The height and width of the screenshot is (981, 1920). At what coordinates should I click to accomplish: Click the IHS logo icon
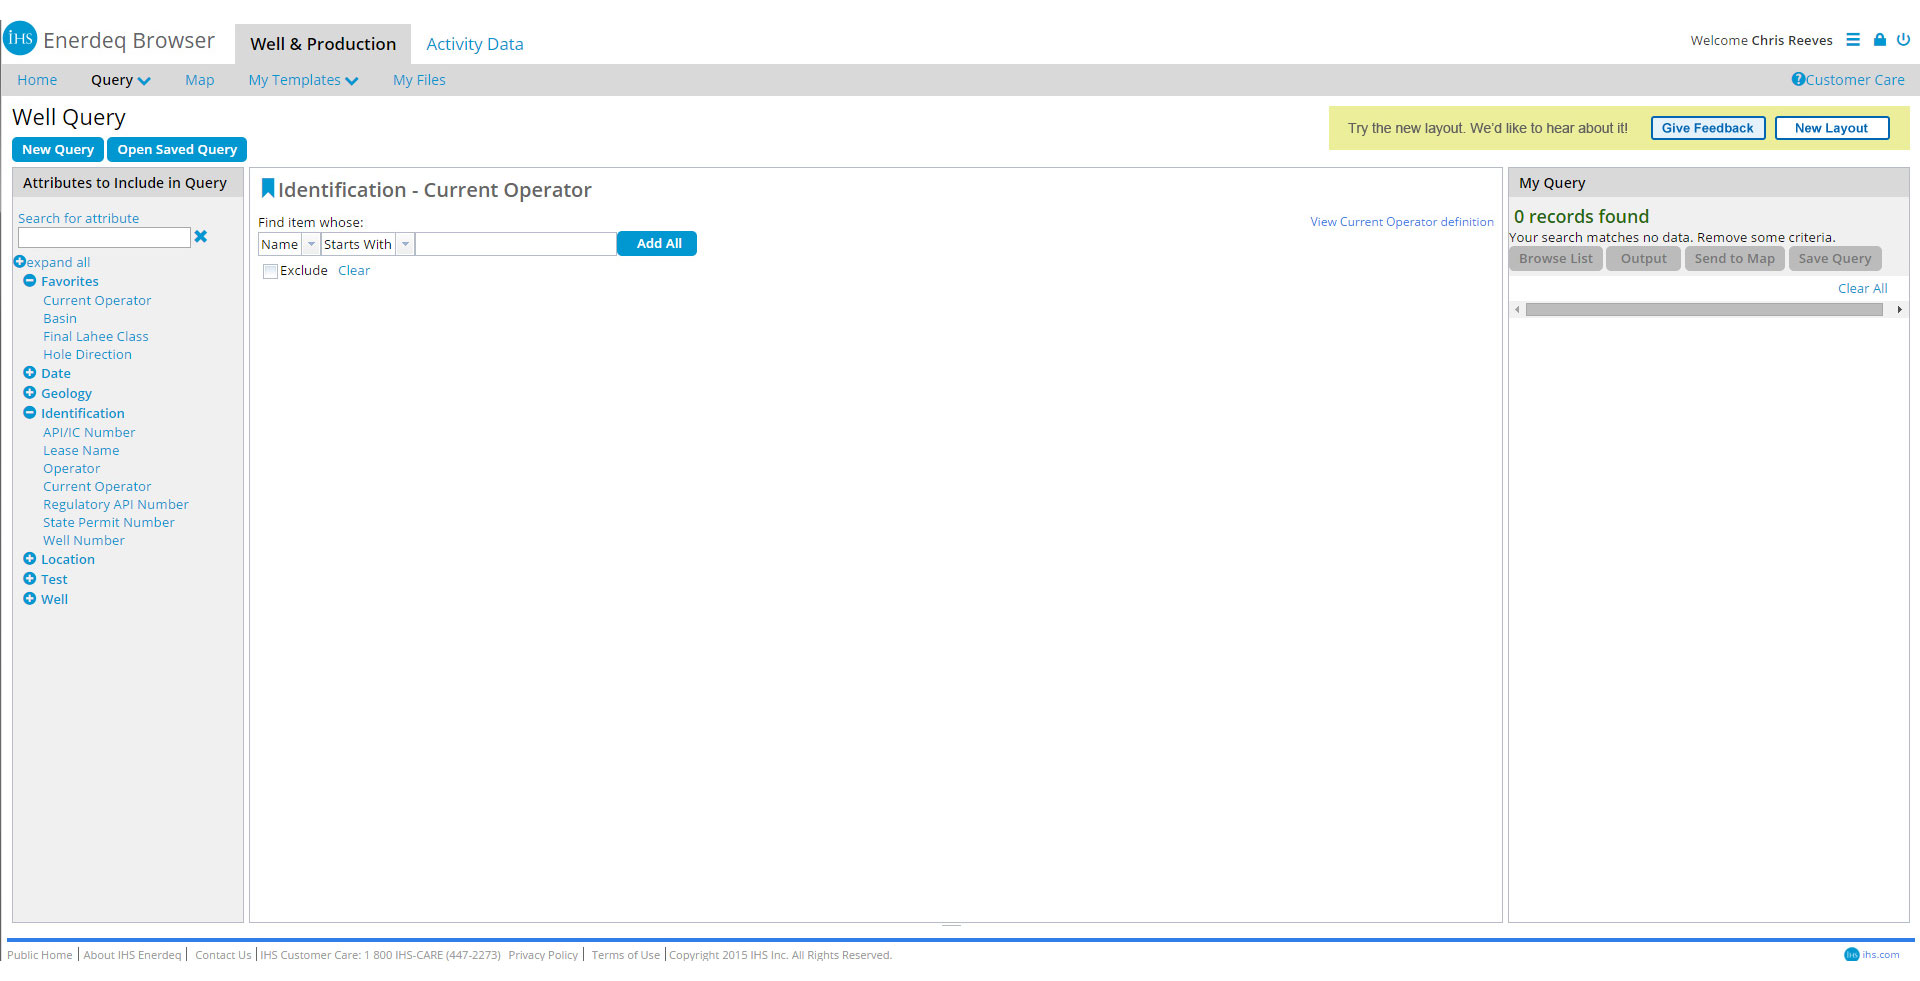click(20, 39)
